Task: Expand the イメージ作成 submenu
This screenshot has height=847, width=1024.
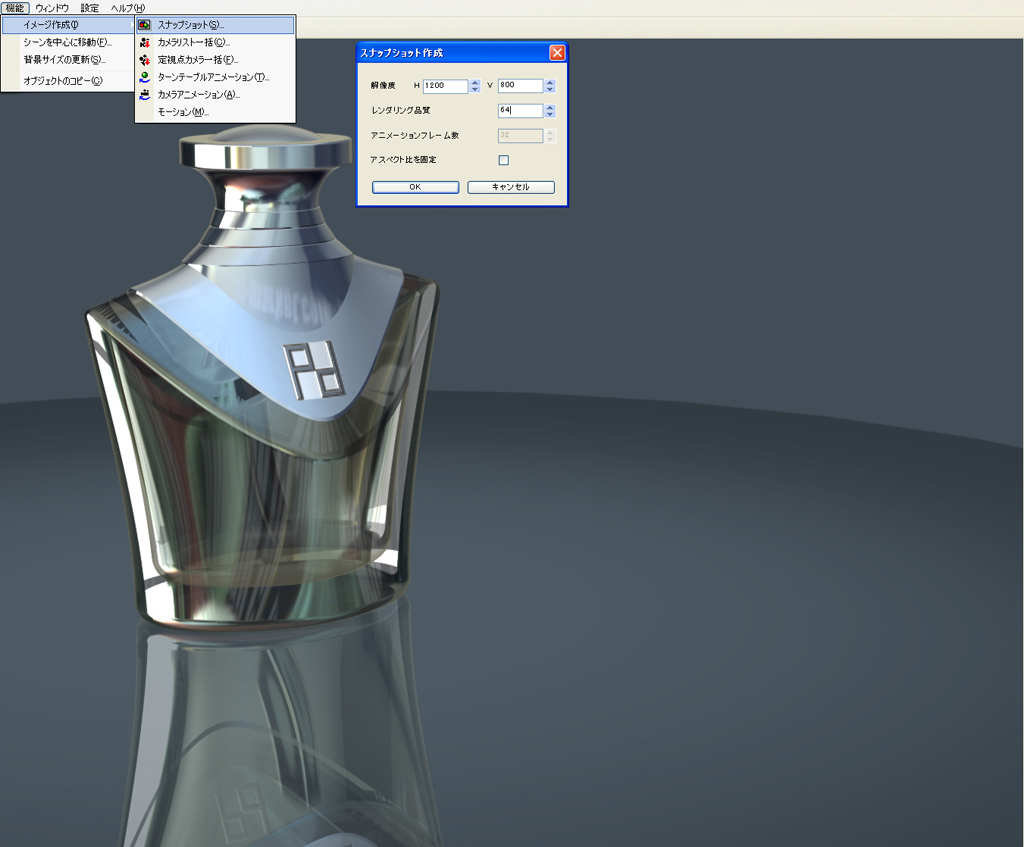Action: point(66,25)
